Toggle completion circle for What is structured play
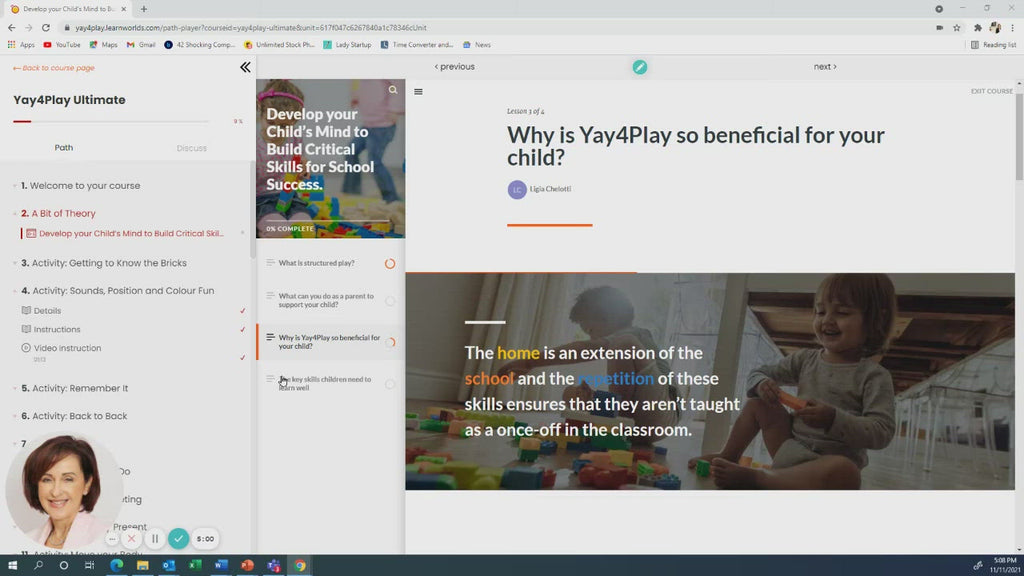 (390, 264)
